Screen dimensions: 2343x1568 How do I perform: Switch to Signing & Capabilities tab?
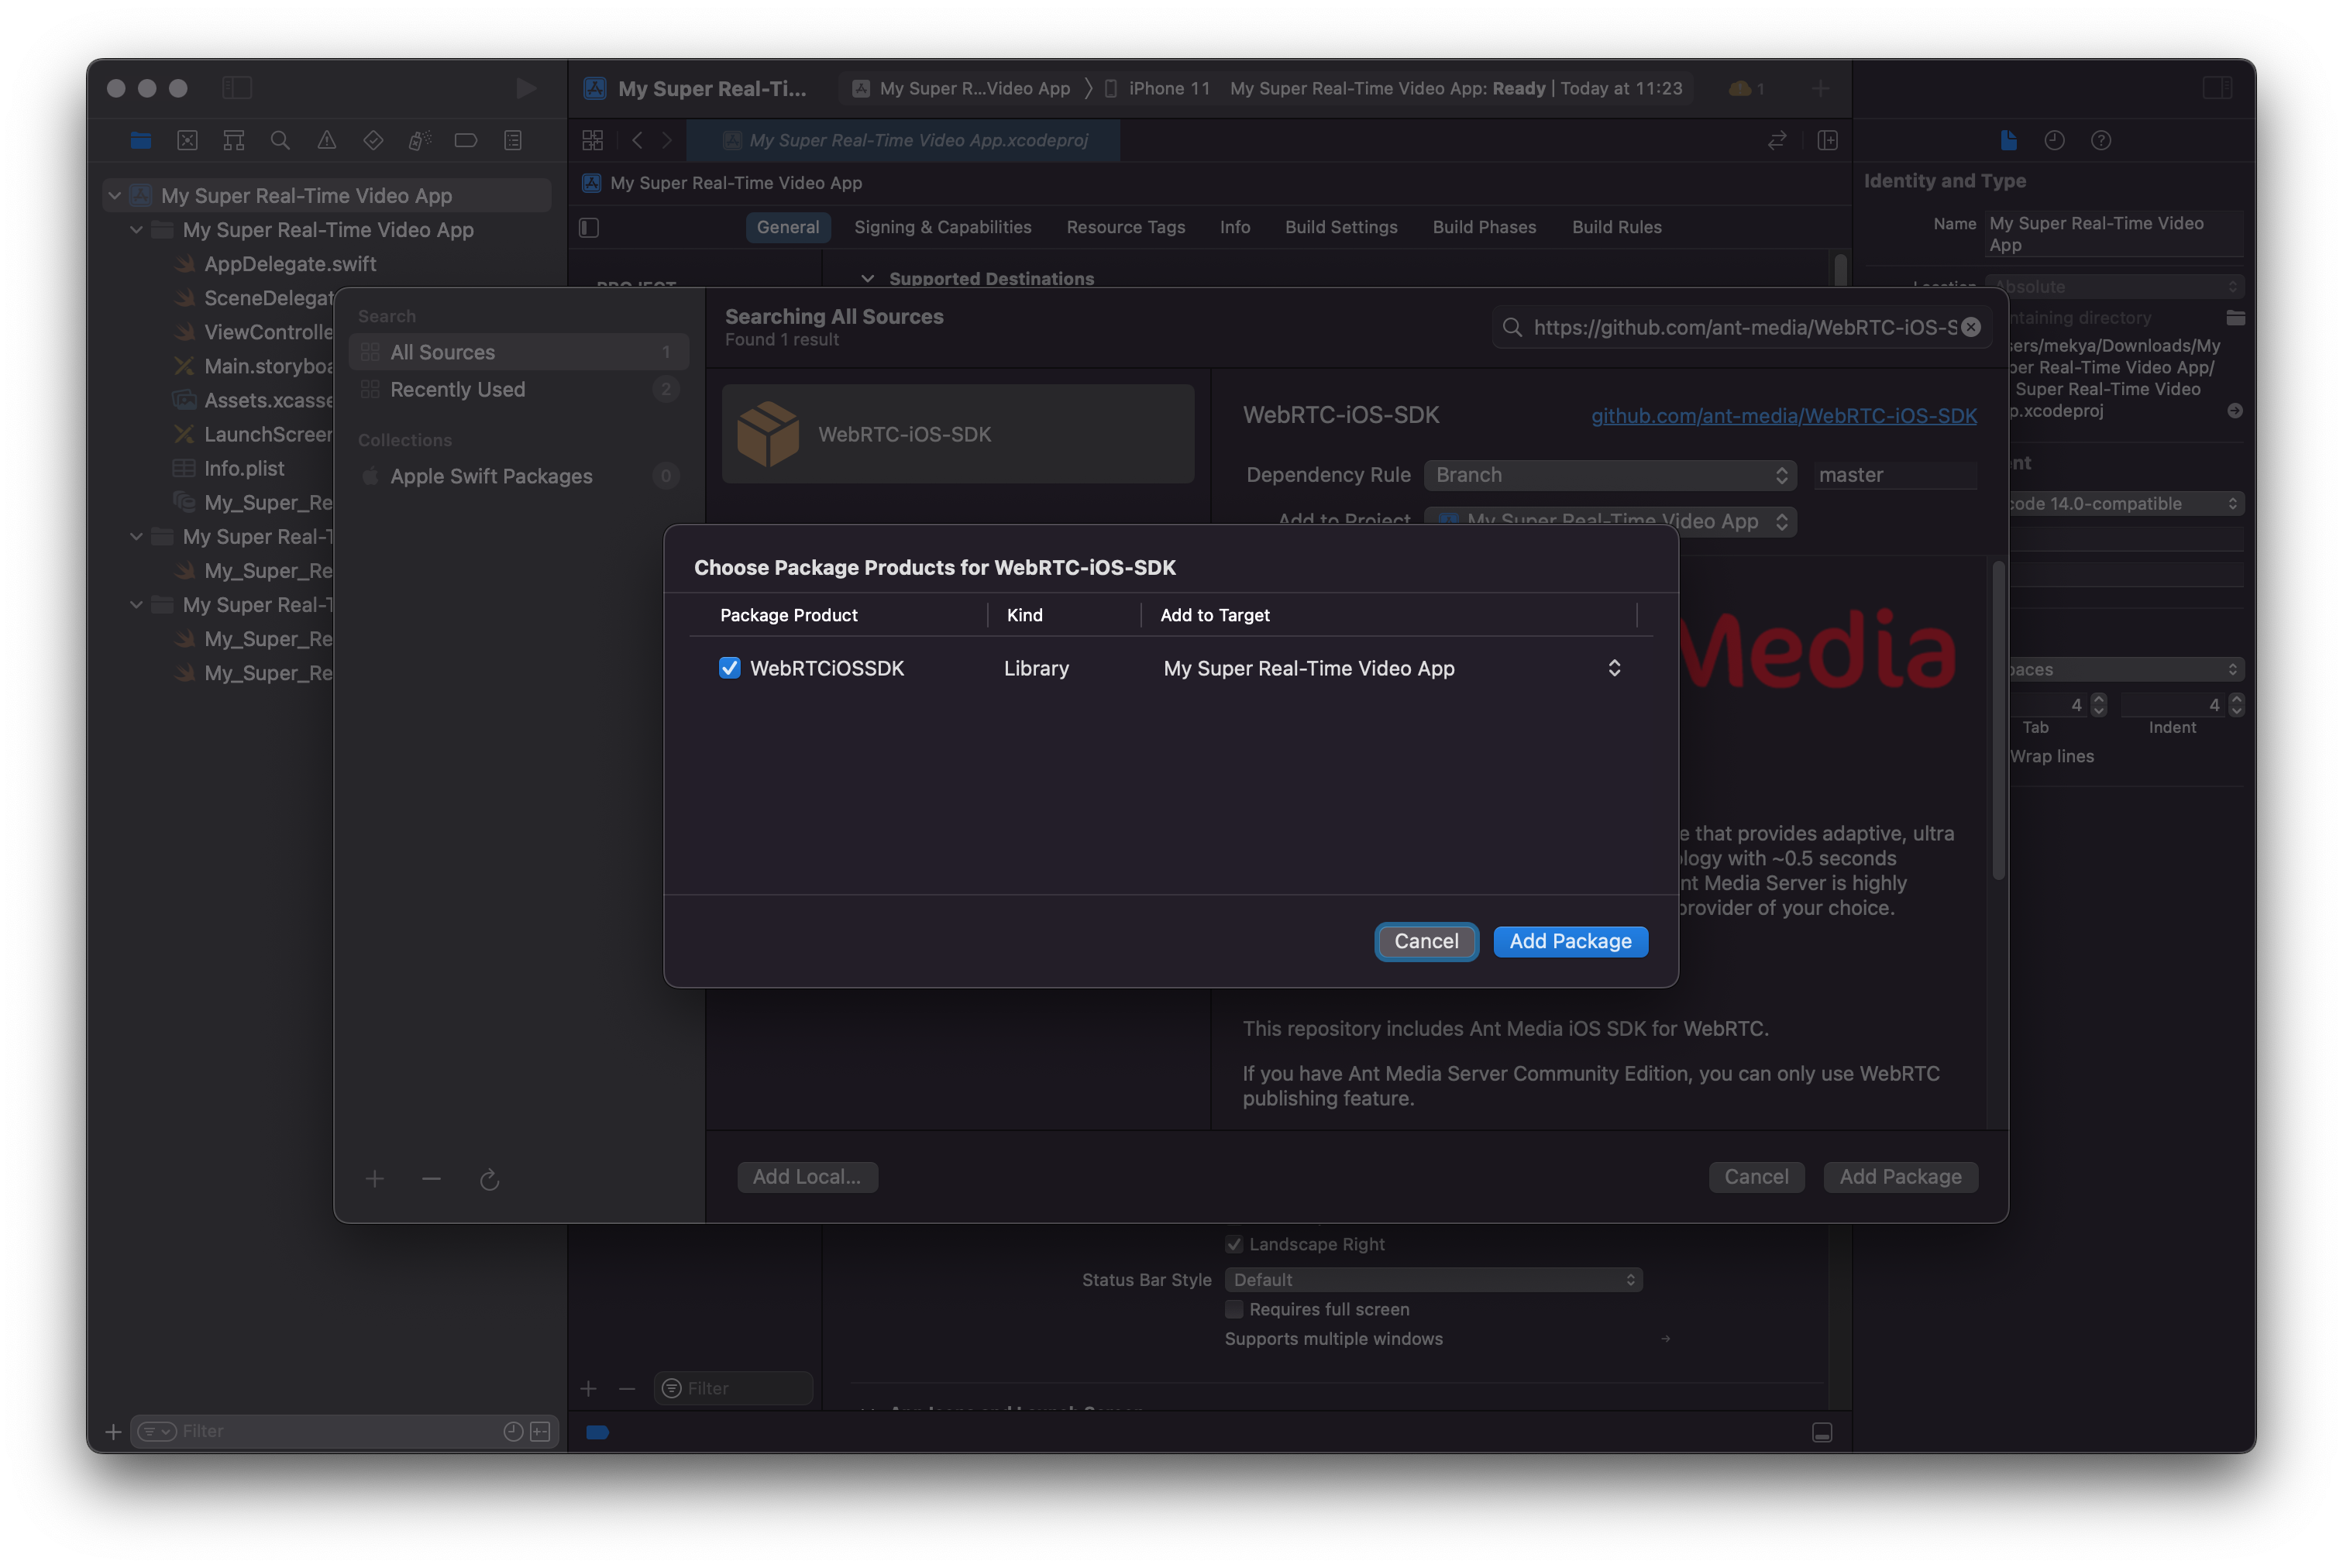pyautogui.click(x=942, y=227)
